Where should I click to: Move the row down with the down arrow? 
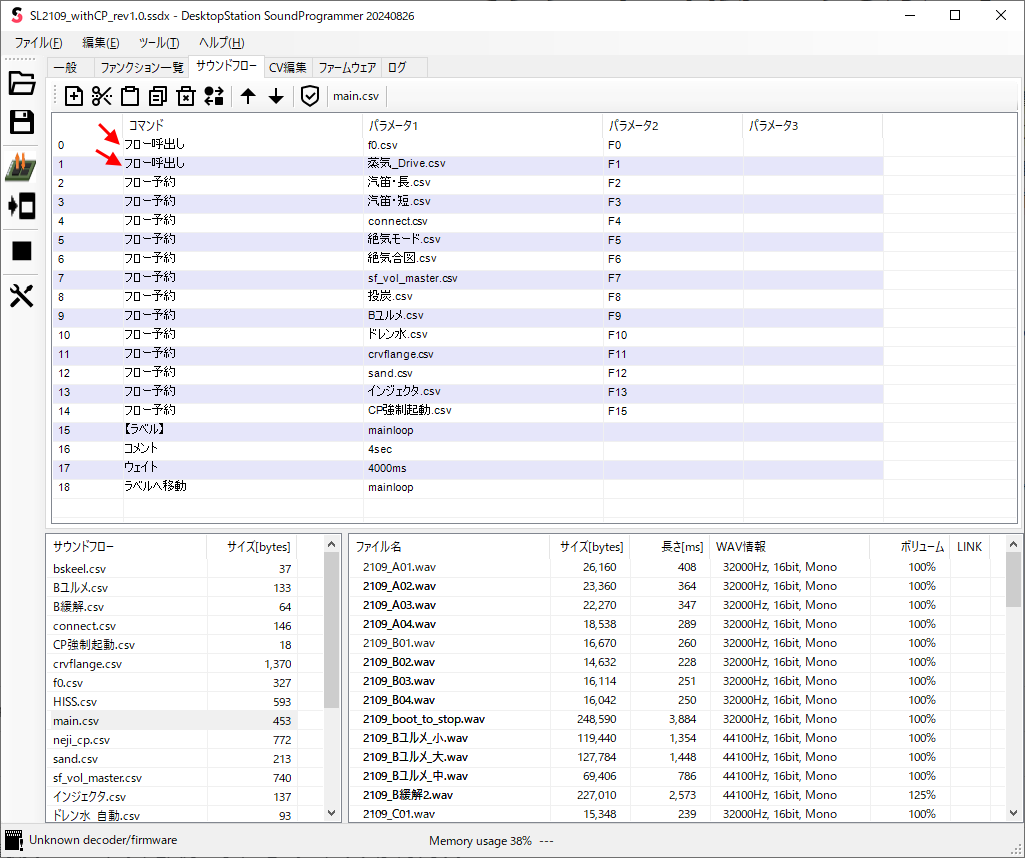pyautogui.click(x=276, y=96)
